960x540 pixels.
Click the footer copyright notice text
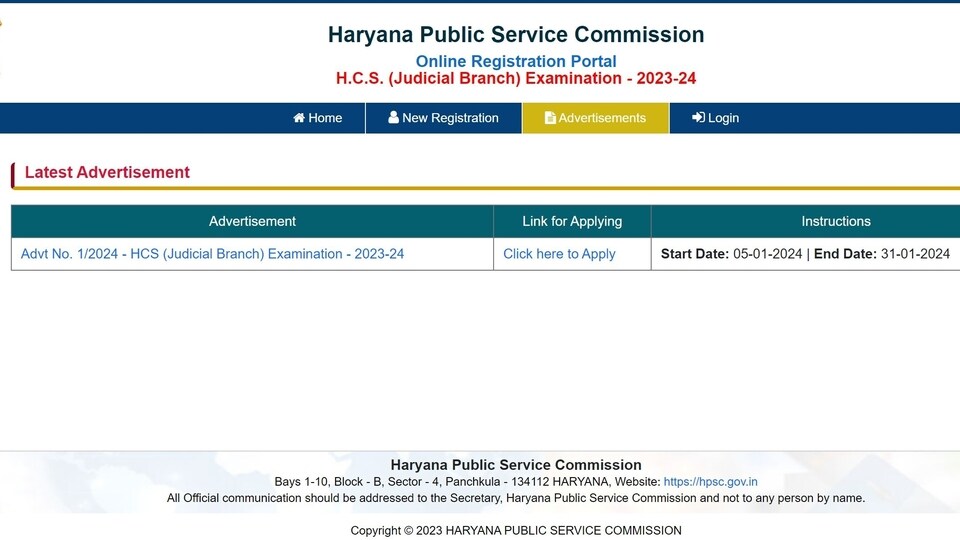[516, 530]
